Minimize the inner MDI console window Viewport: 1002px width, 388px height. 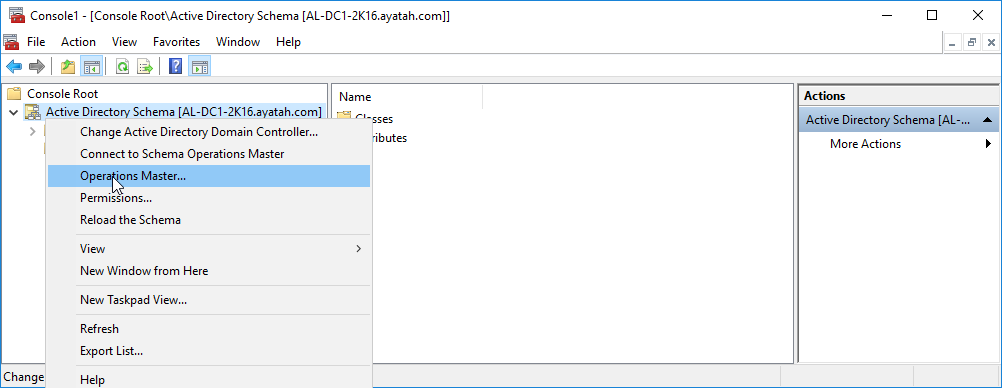coord(953,43)
